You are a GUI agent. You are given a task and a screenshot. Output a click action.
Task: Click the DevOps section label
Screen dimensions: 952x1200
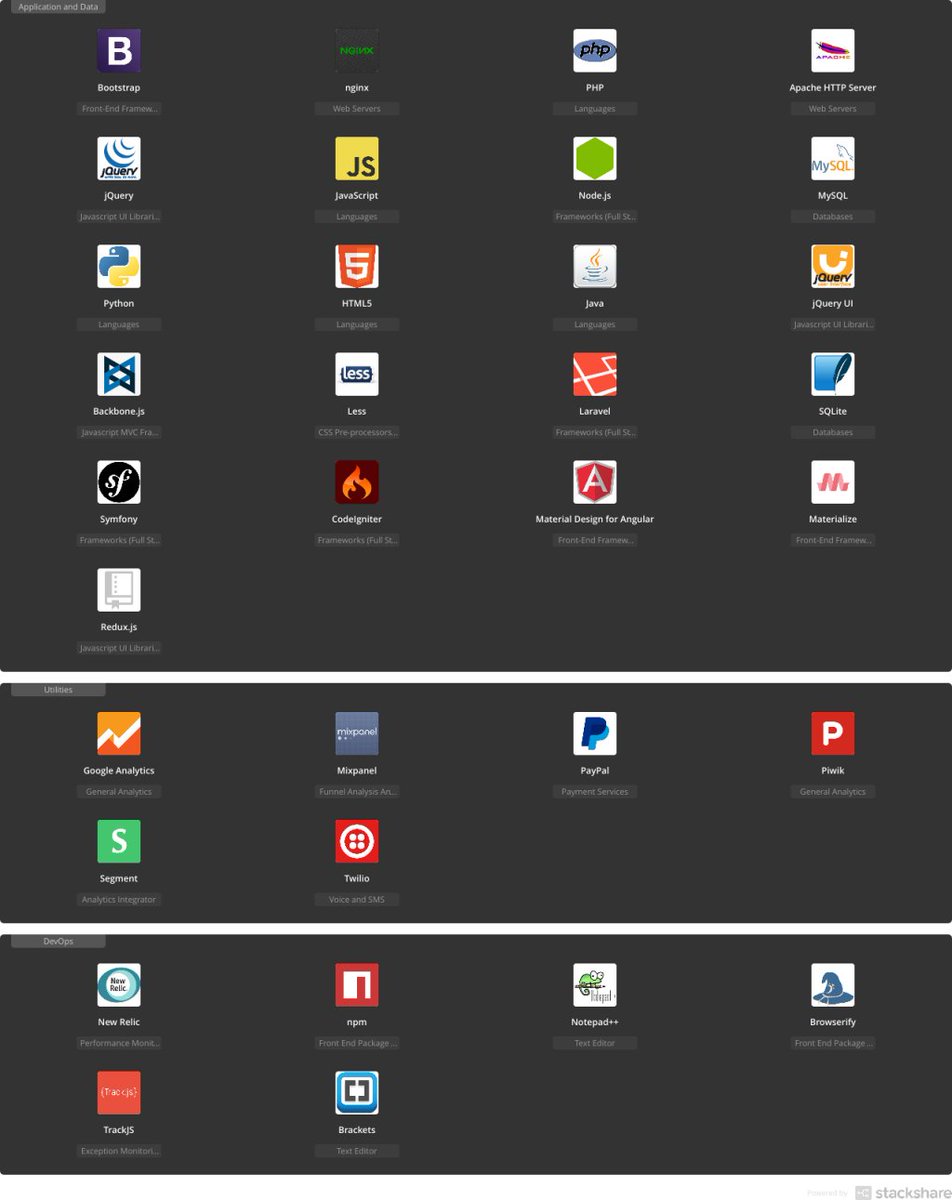57,940
